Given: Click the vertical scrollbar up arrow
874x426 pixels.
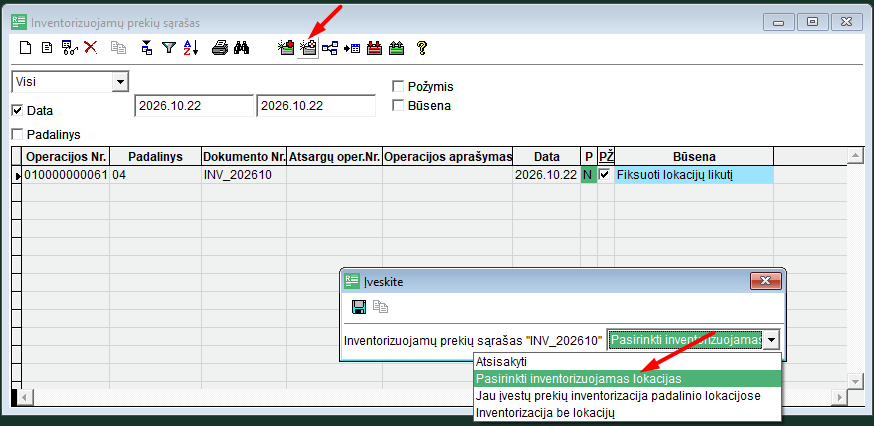Looking at the screenshot, I should pyautogui.click(x=855, y=156).
